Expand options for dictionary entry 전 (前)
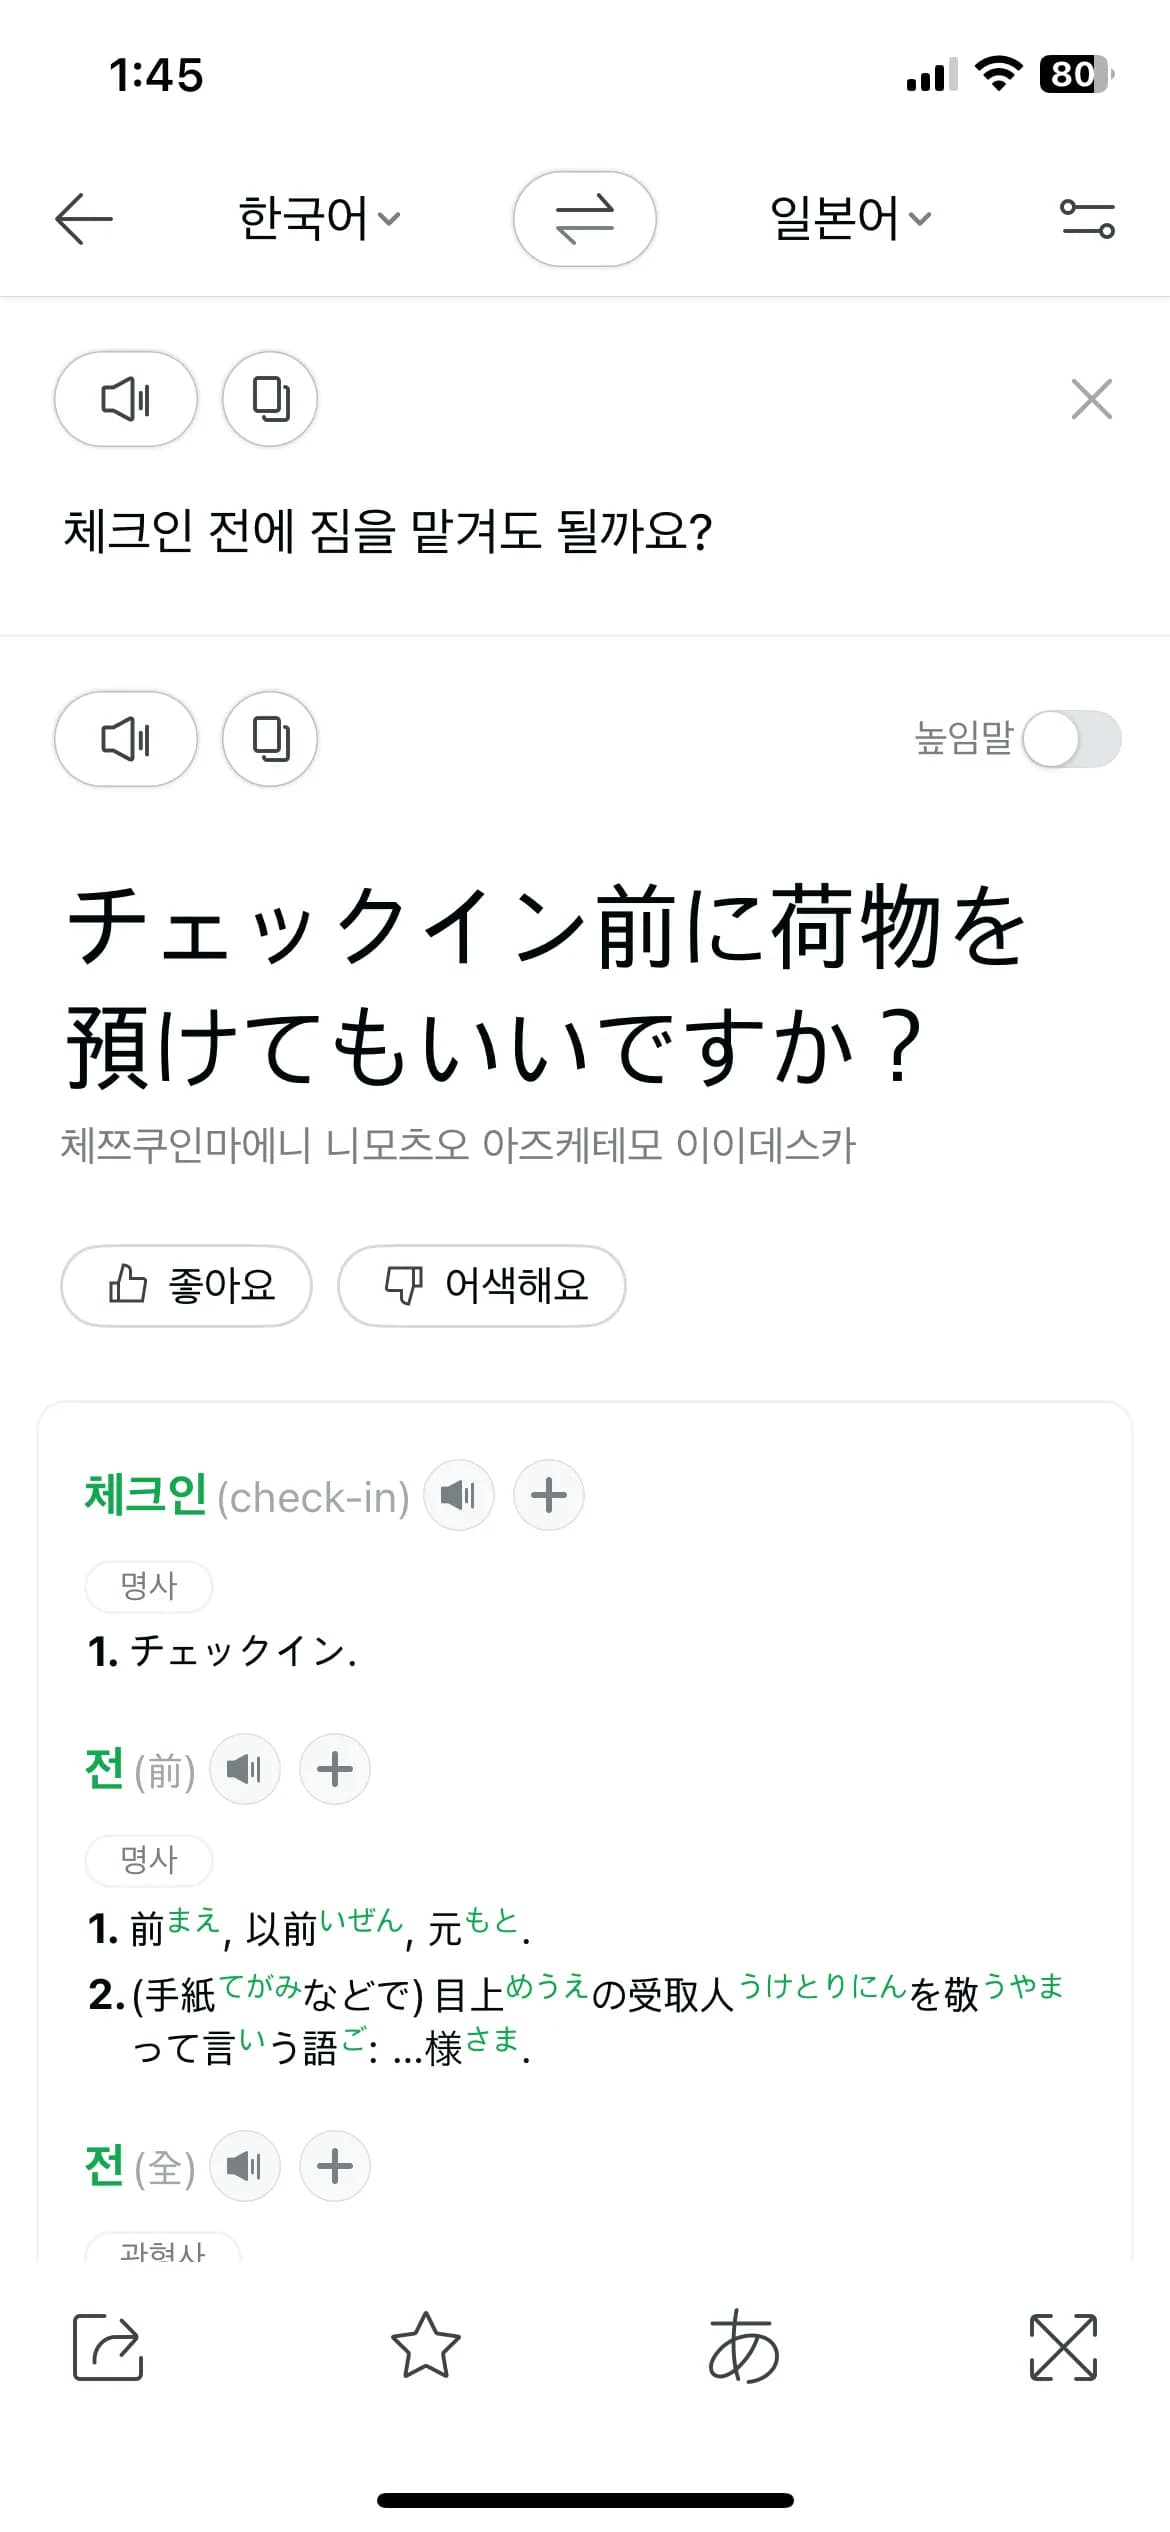The height and width of the screenshot is (2532, 1170). [334, 1768]
